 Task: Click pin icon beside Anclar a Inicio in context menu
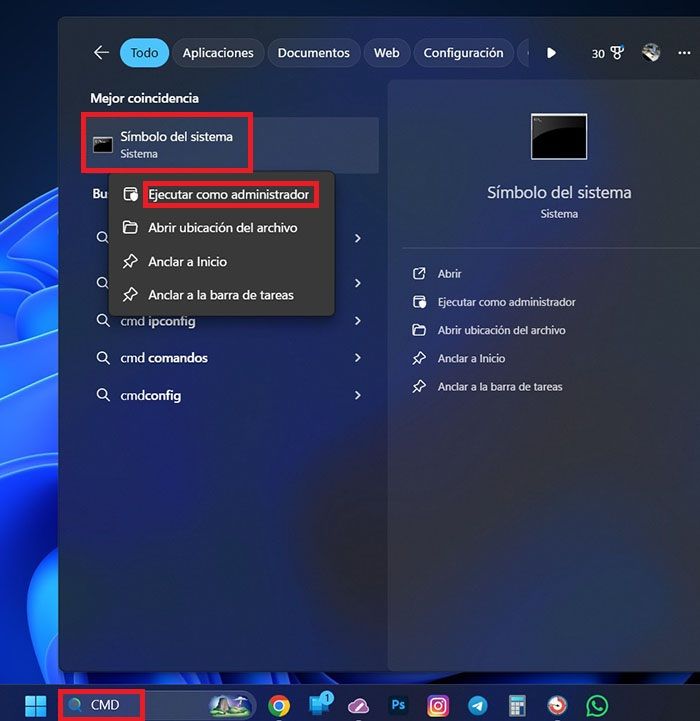130,261
